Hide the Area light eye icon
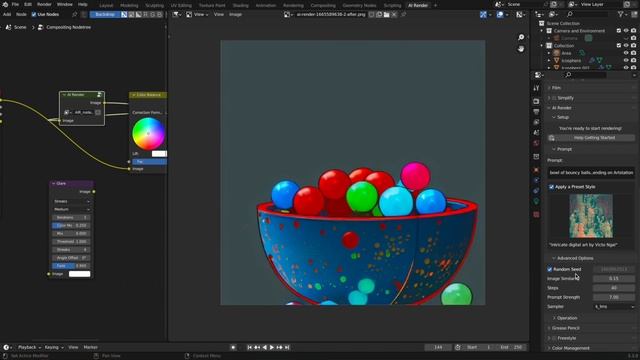The height and width of the screenshot is (360, 640). (626, 53)
